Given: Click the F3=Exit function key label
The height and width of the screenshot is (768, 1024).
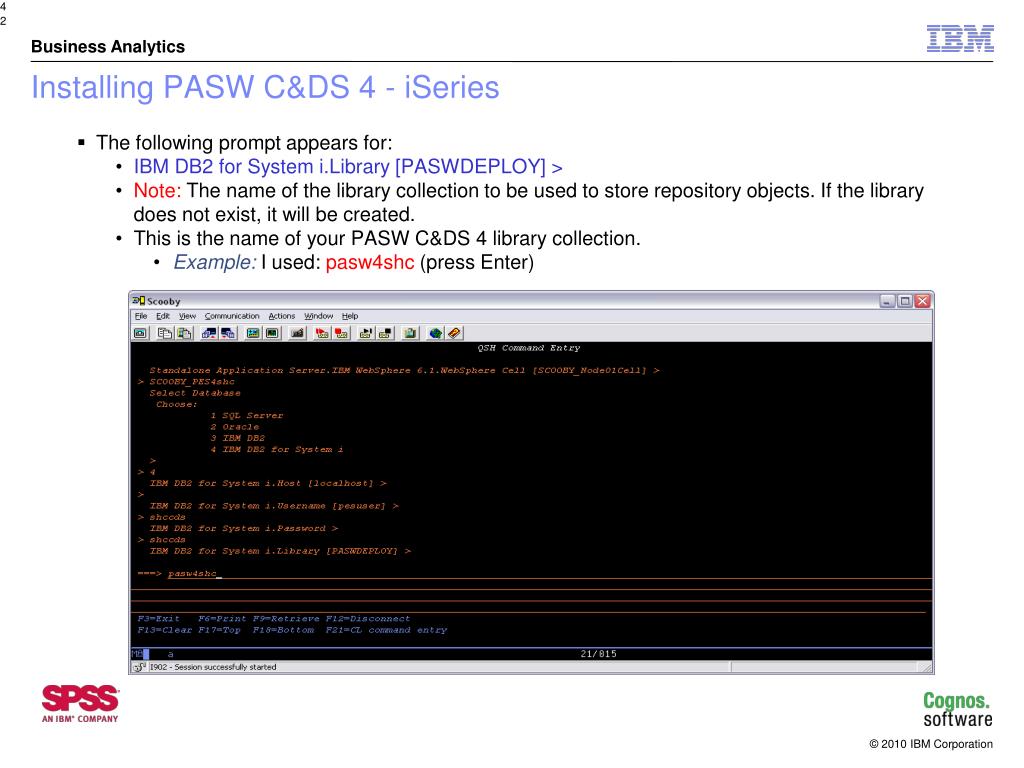Looking at the screenshot, I should (159, 618).
